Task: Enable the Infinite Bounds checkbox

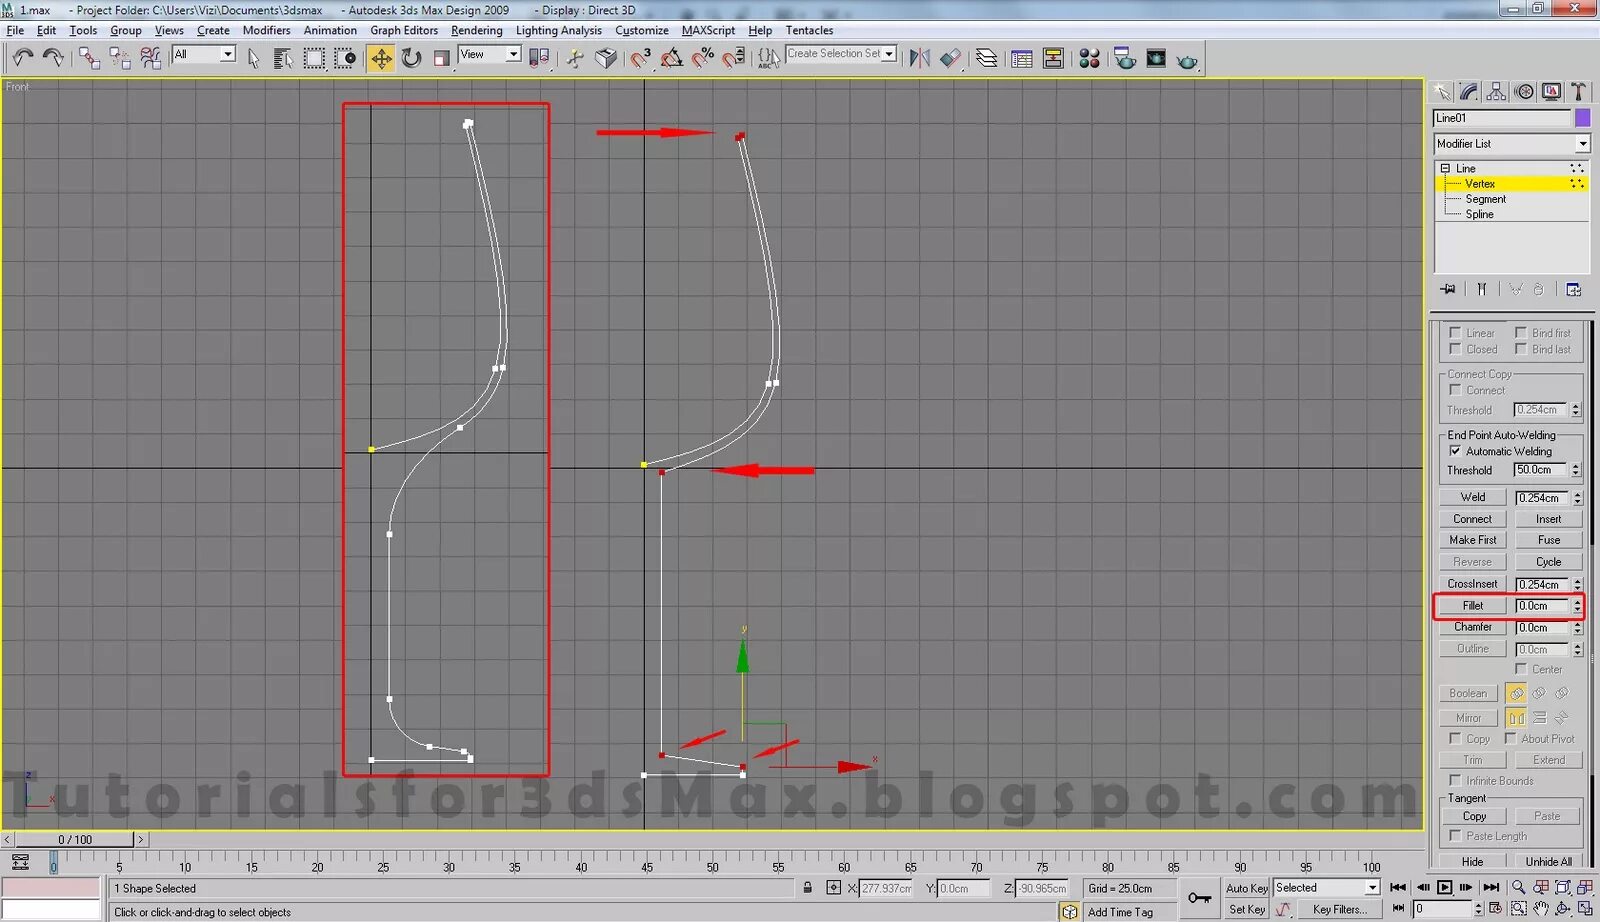Action: click(1457, 780)
